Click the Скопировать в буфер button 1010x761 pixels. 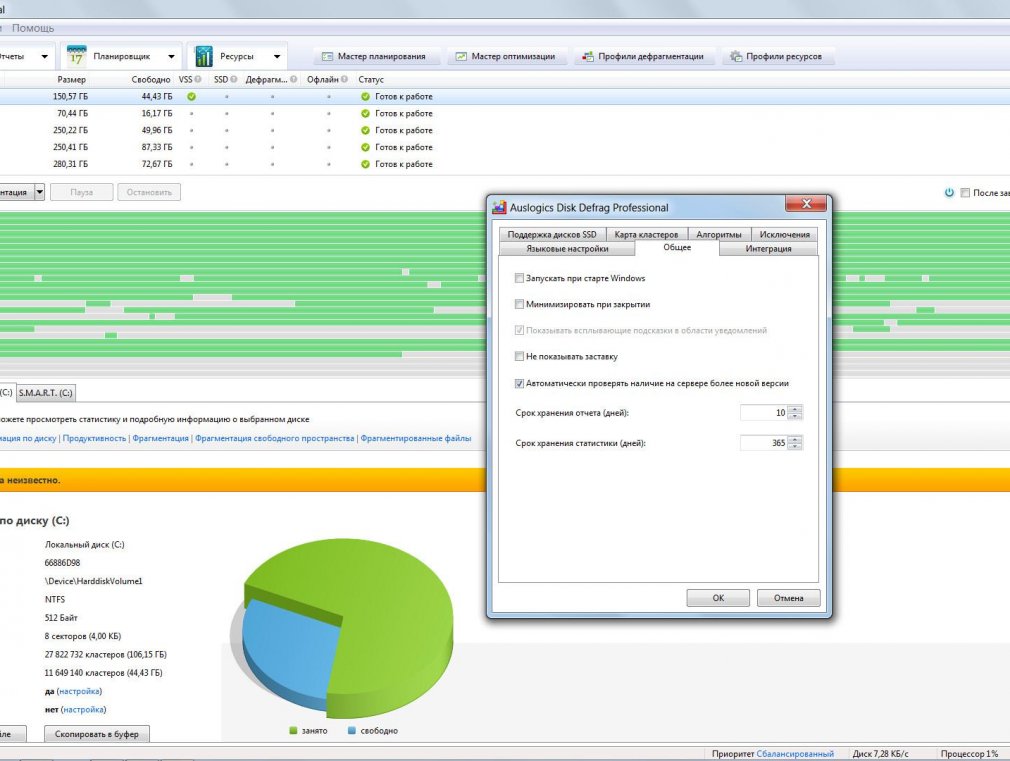click(97, 734)
